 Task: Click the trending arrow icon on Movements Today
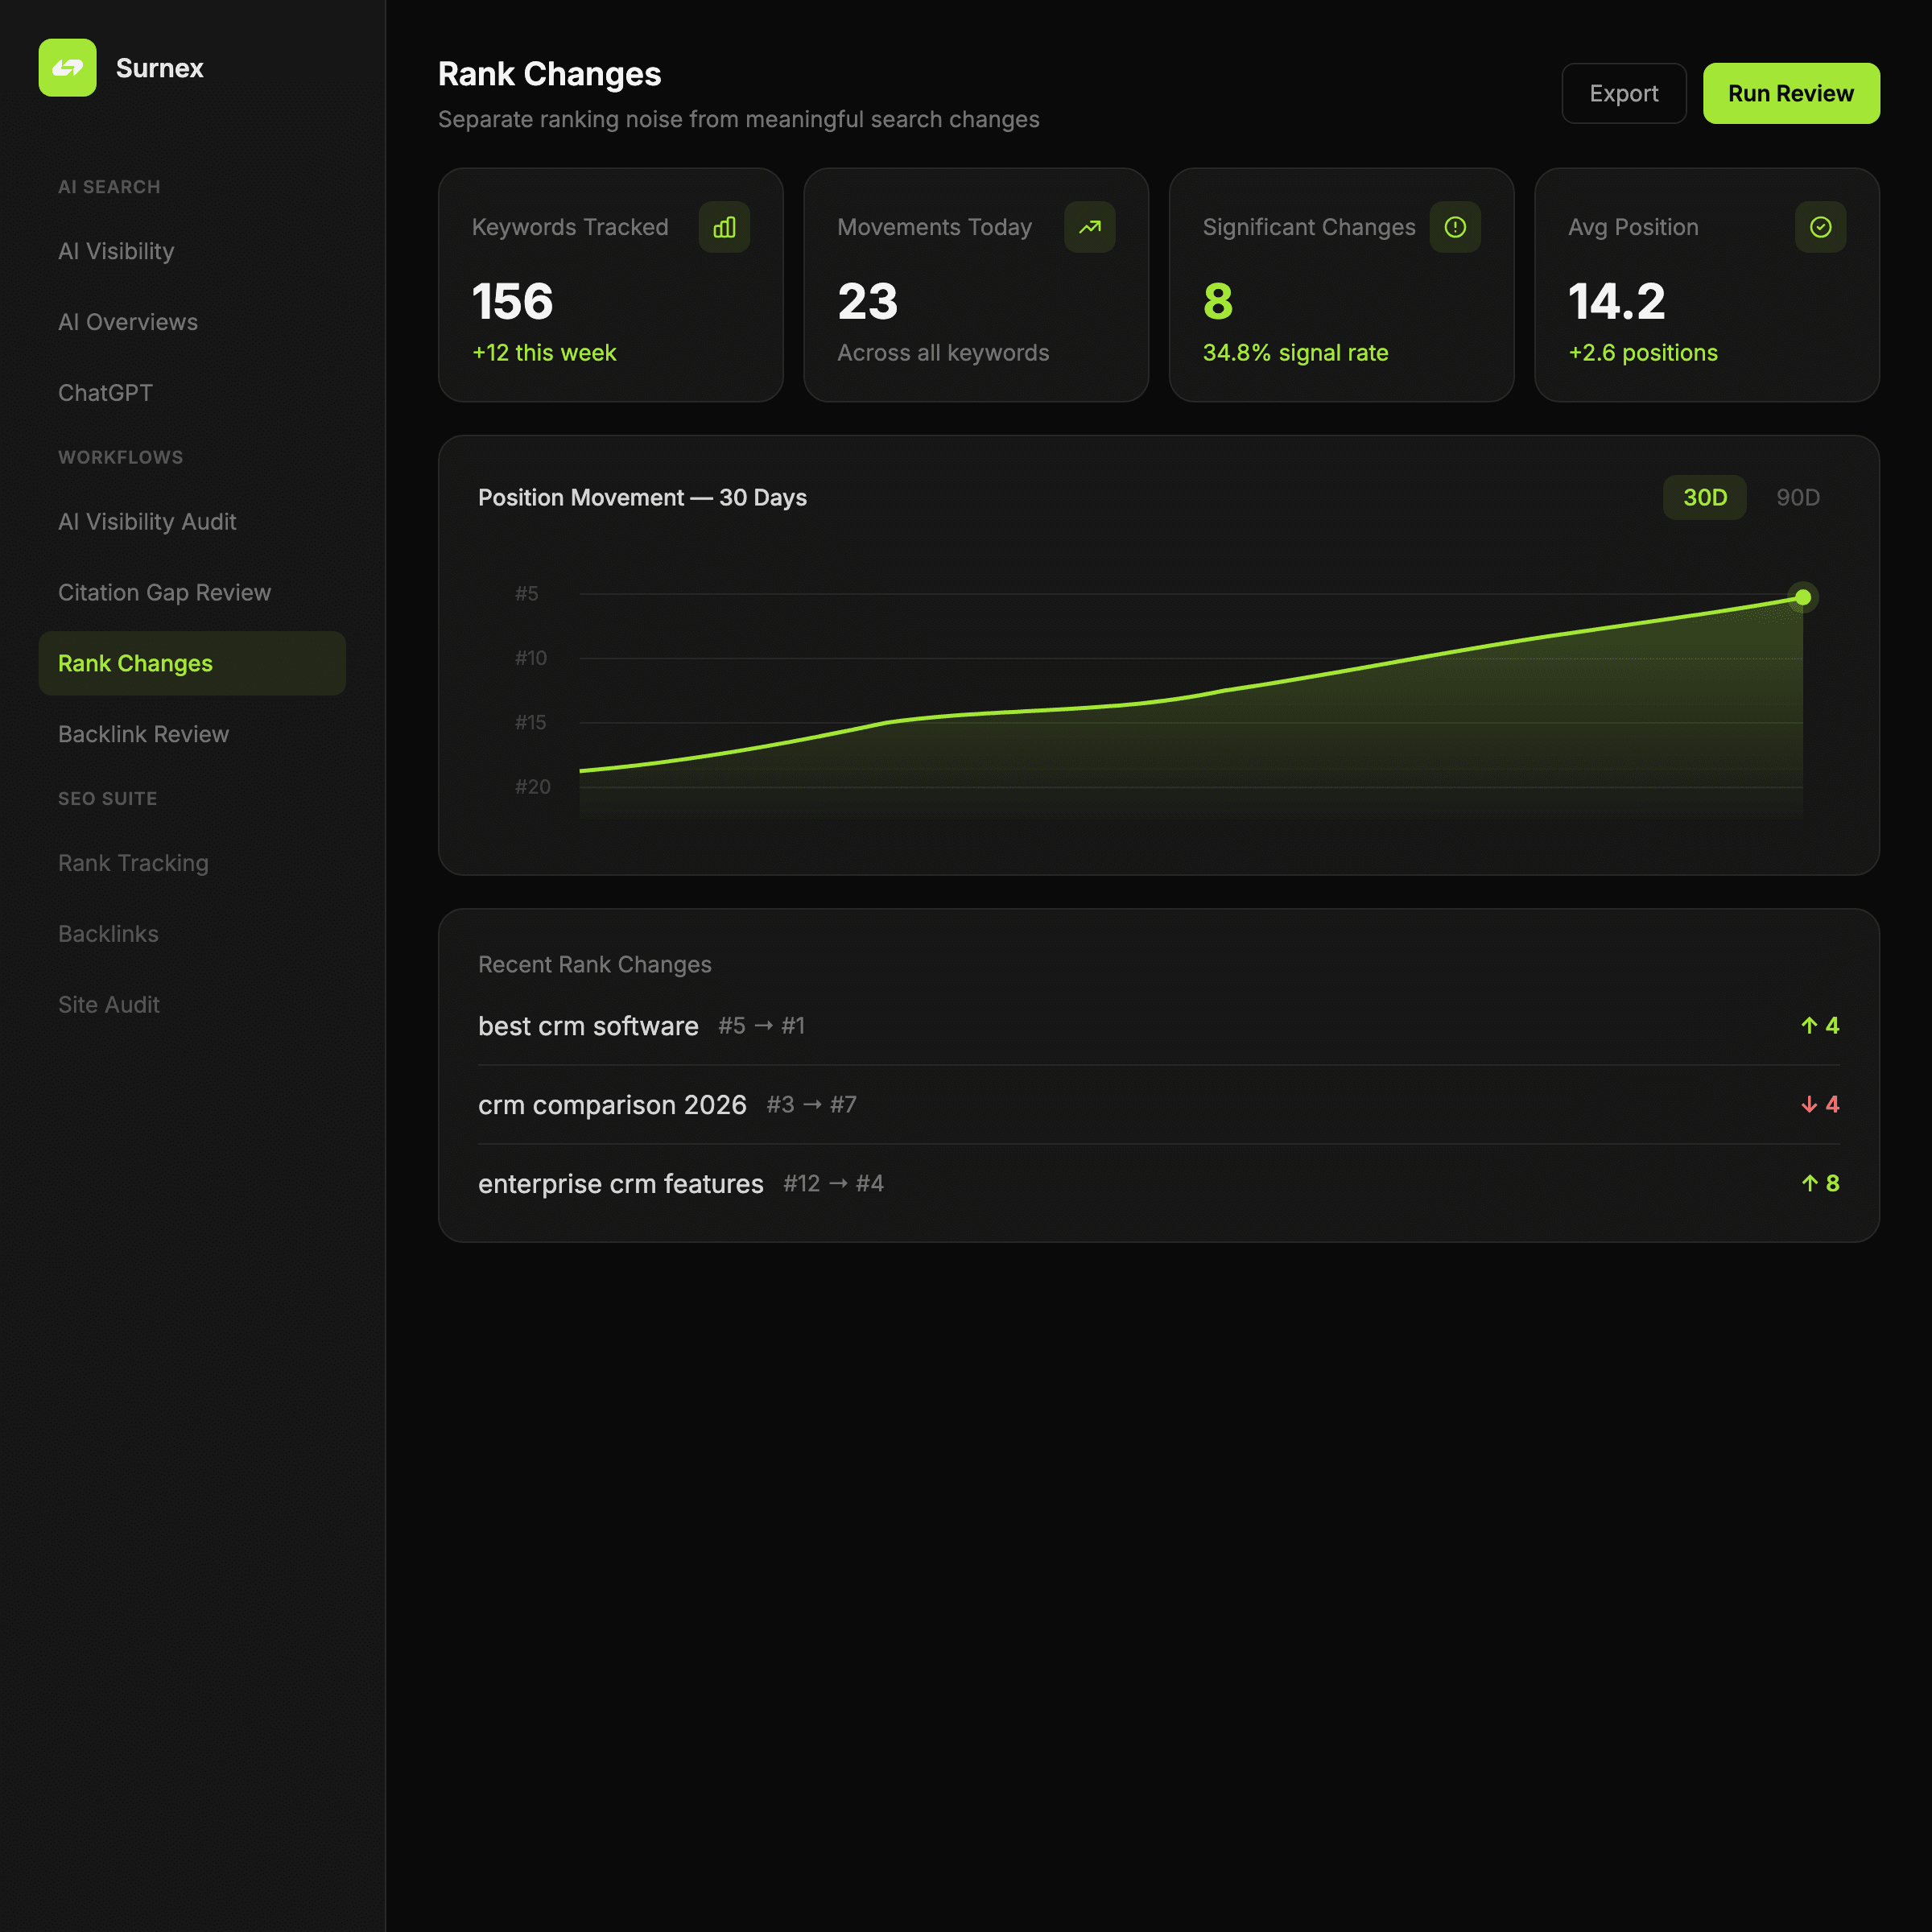click(x=1089, y=227)
